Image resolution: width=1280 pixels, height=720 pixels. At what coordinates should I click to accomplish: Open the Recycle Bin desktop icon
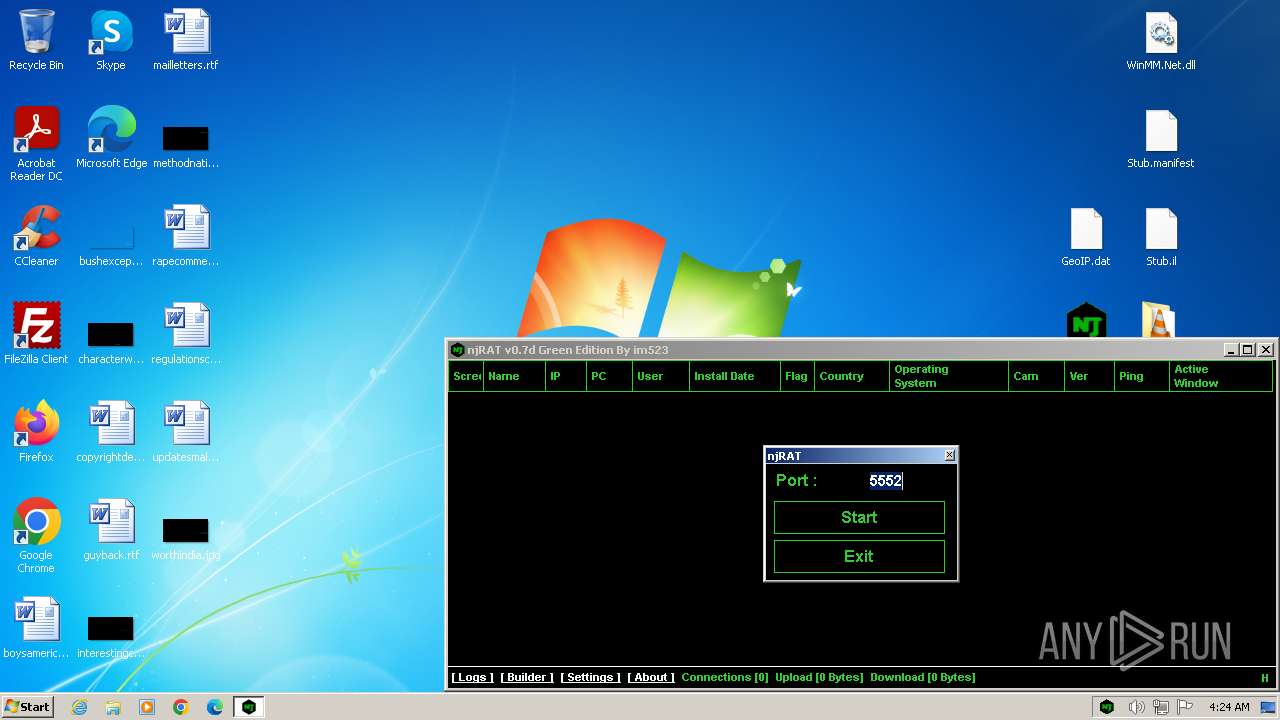36,40
